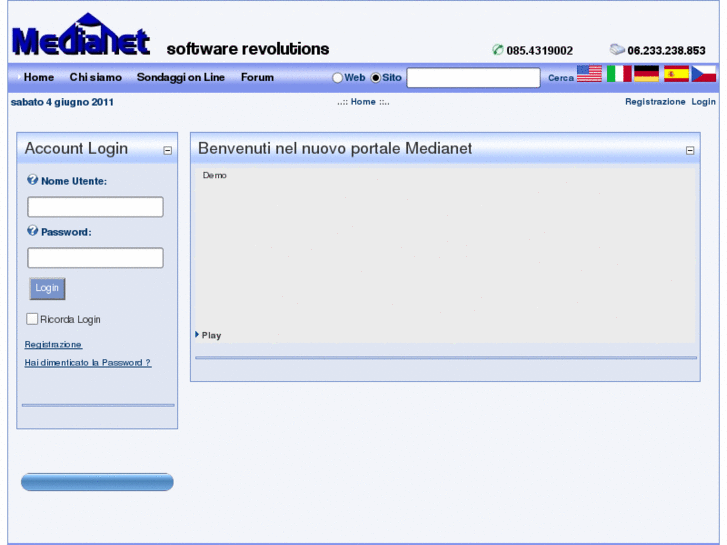Open the Chi siamo menu item
727x545 pixels.
click(96, 77)
